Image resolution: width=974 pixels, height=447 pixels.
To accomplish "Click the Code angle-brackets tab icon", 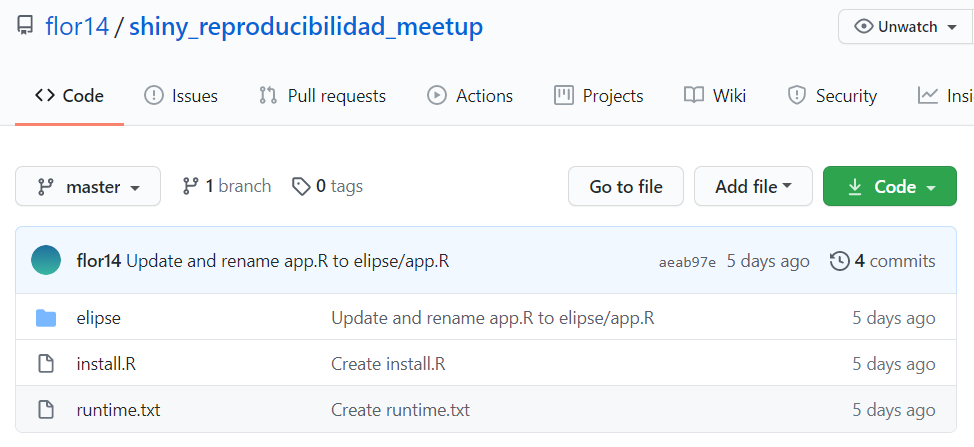I will click(45, 96).
